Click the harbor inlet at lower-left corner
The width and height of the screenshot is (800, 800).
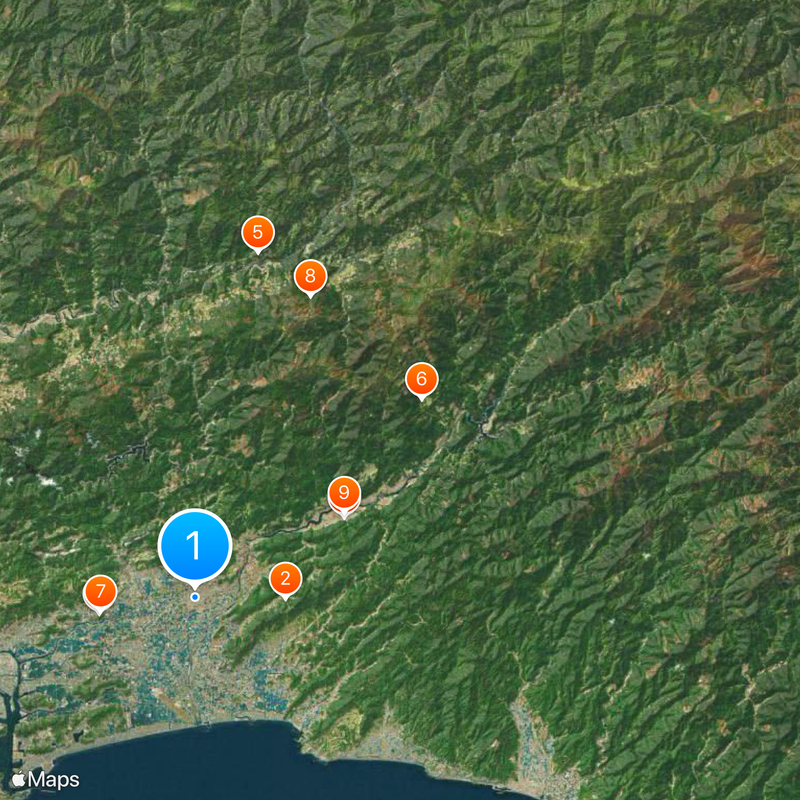tap(11, 704)
